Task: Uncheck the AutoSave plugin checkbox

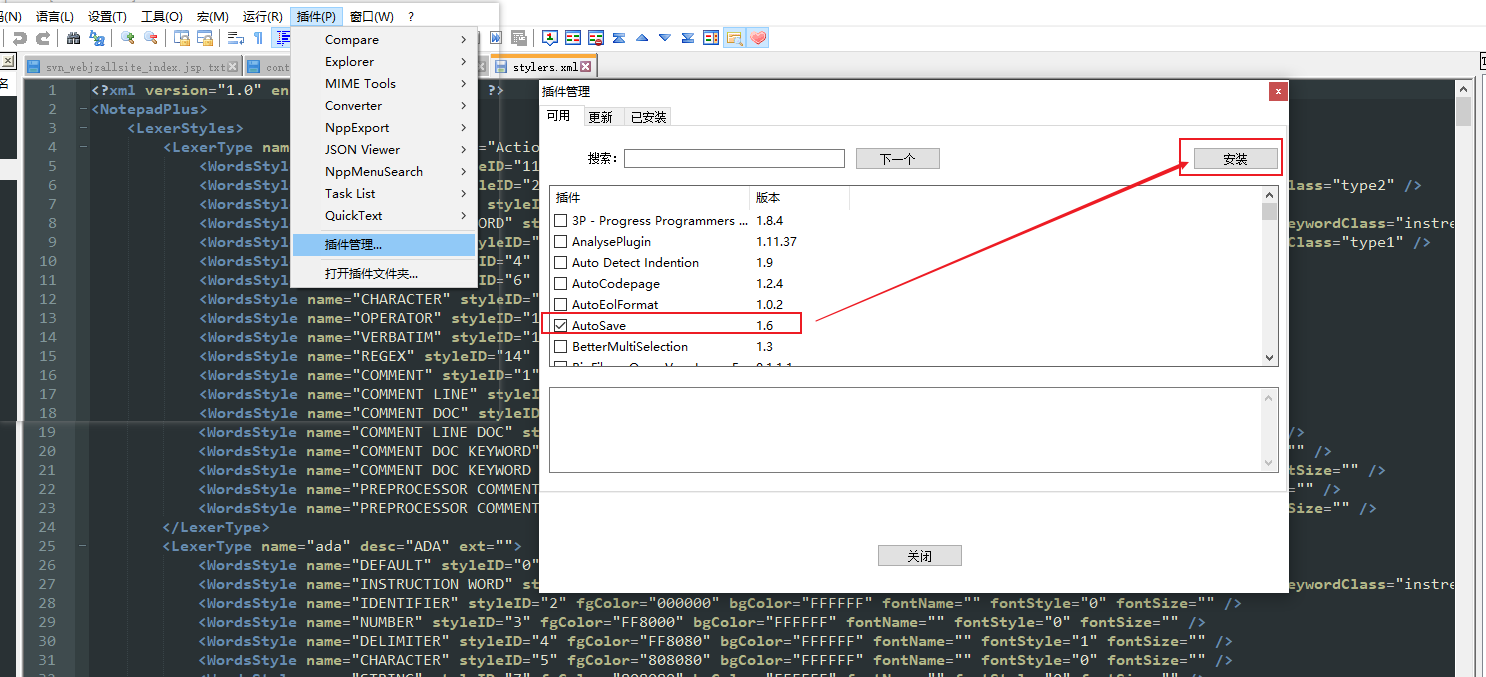Action: (561, 324)
